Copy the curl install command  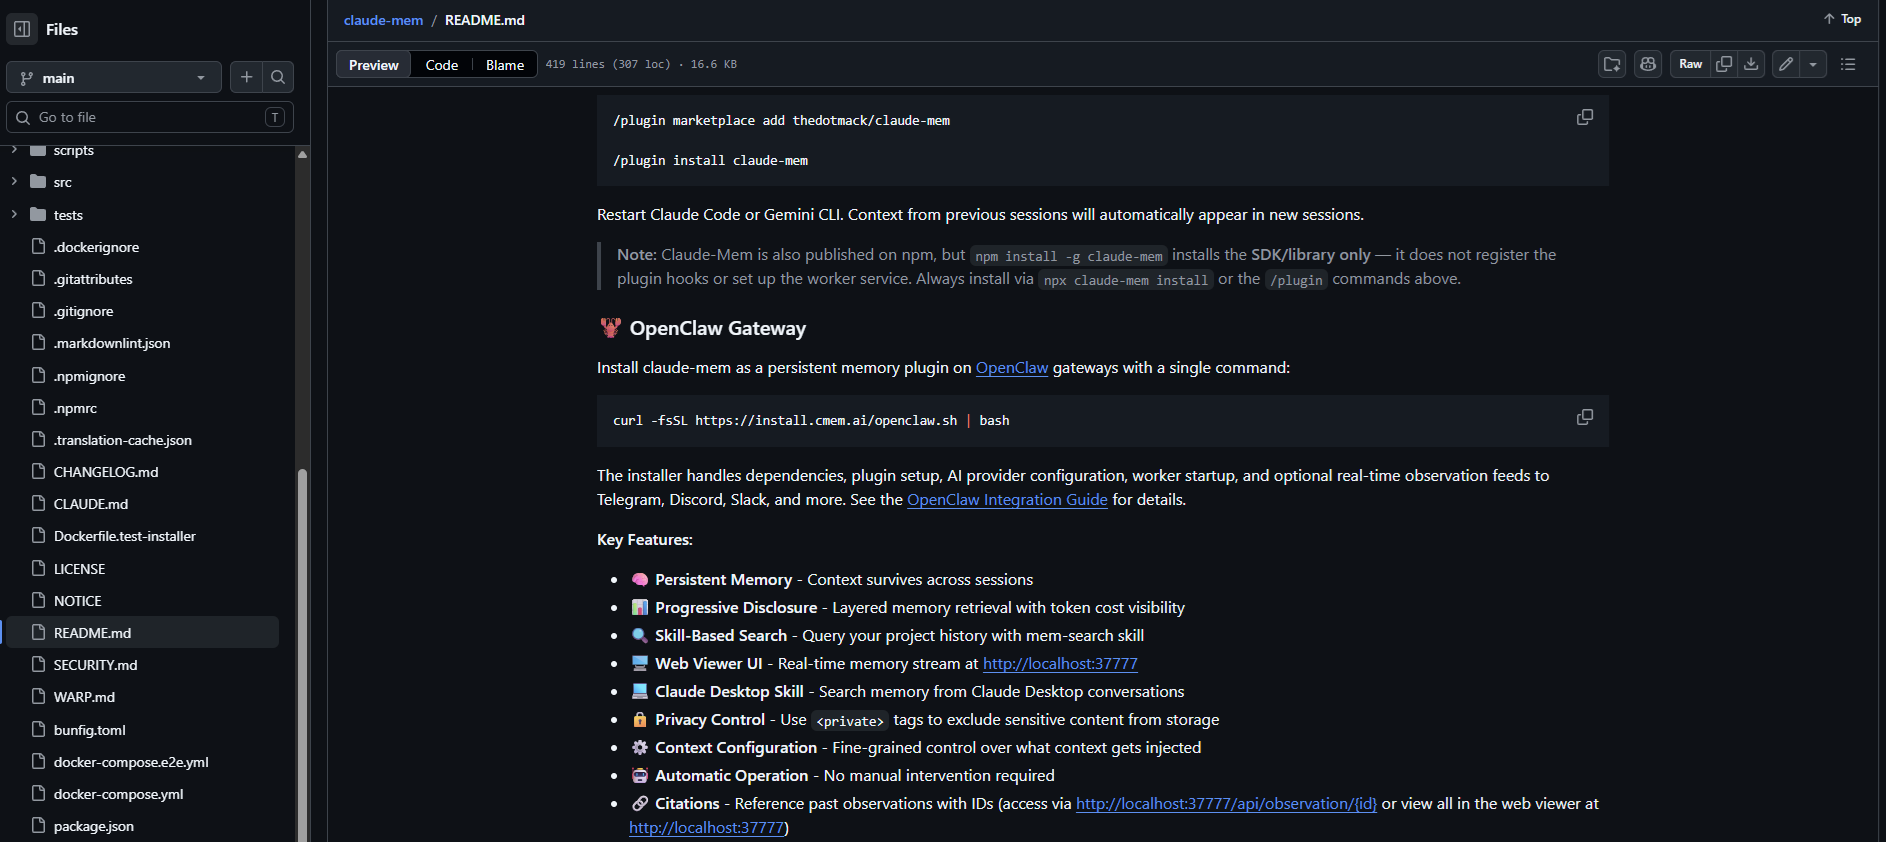point(1585,417)
